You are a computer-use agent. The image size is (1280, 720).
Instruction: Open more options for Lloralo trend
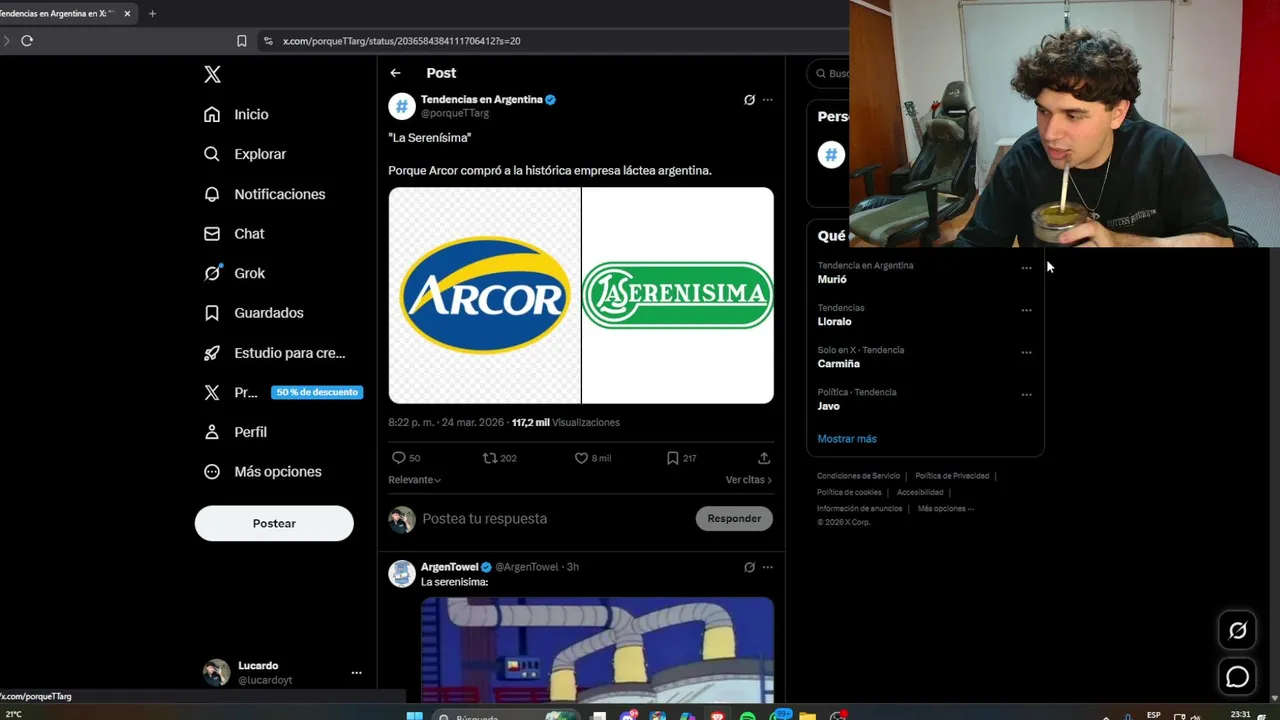pyautogui.click(x=1026, y=310)
